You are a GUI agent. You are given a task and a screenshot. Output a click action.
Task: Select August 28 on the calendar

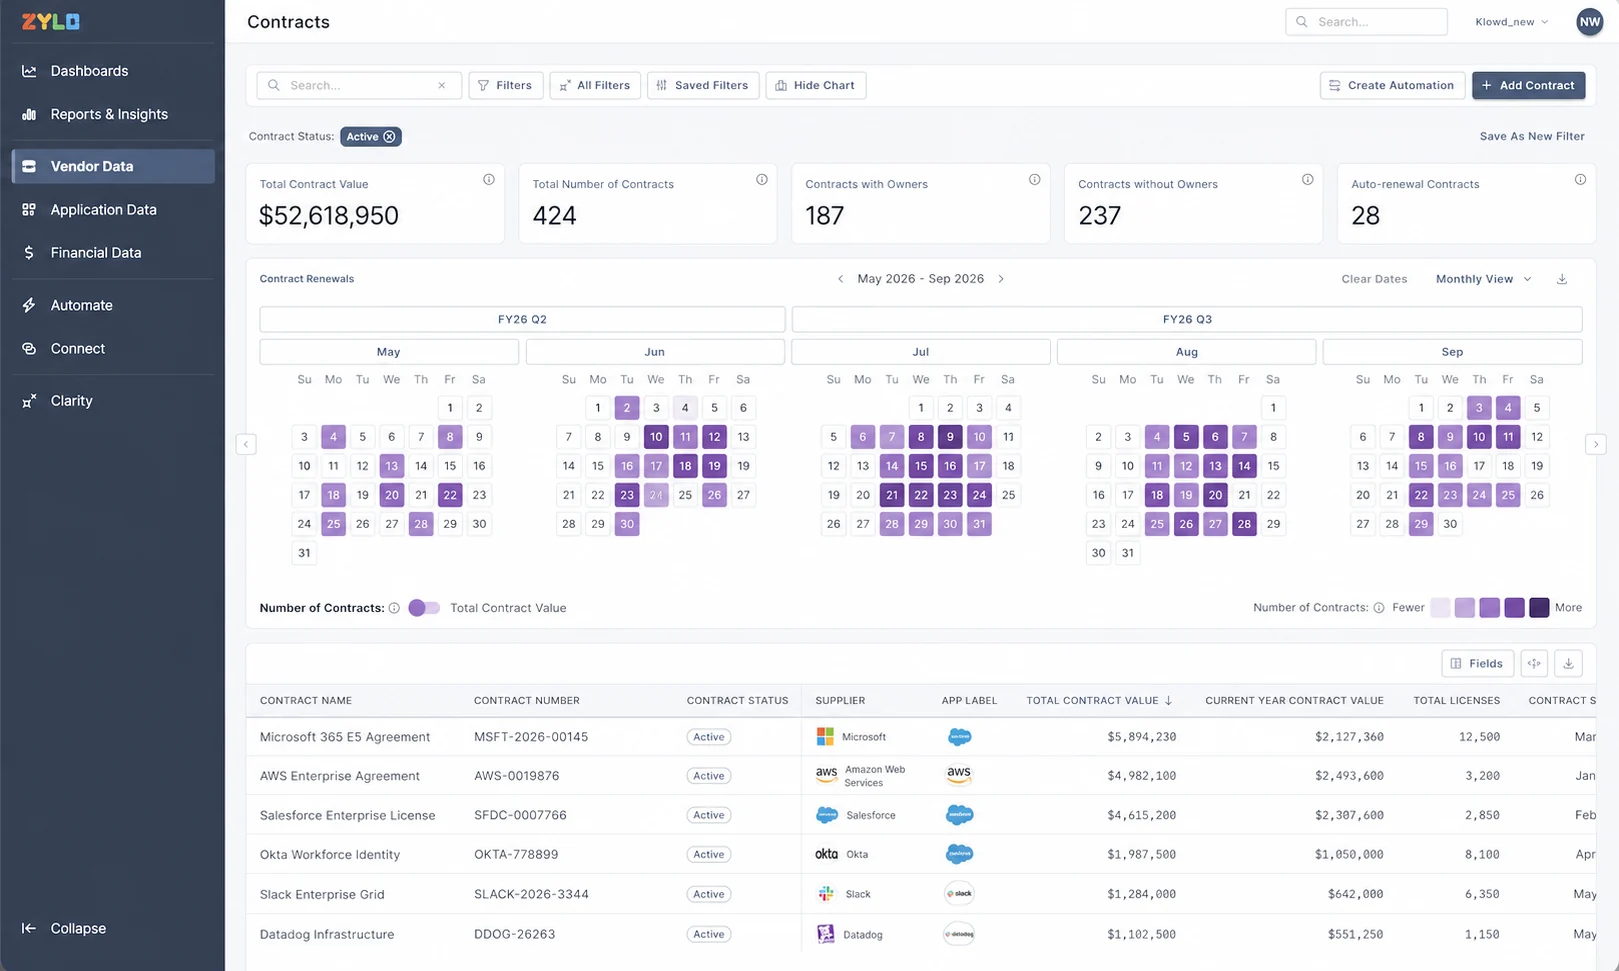click(x=1244, y=524)
